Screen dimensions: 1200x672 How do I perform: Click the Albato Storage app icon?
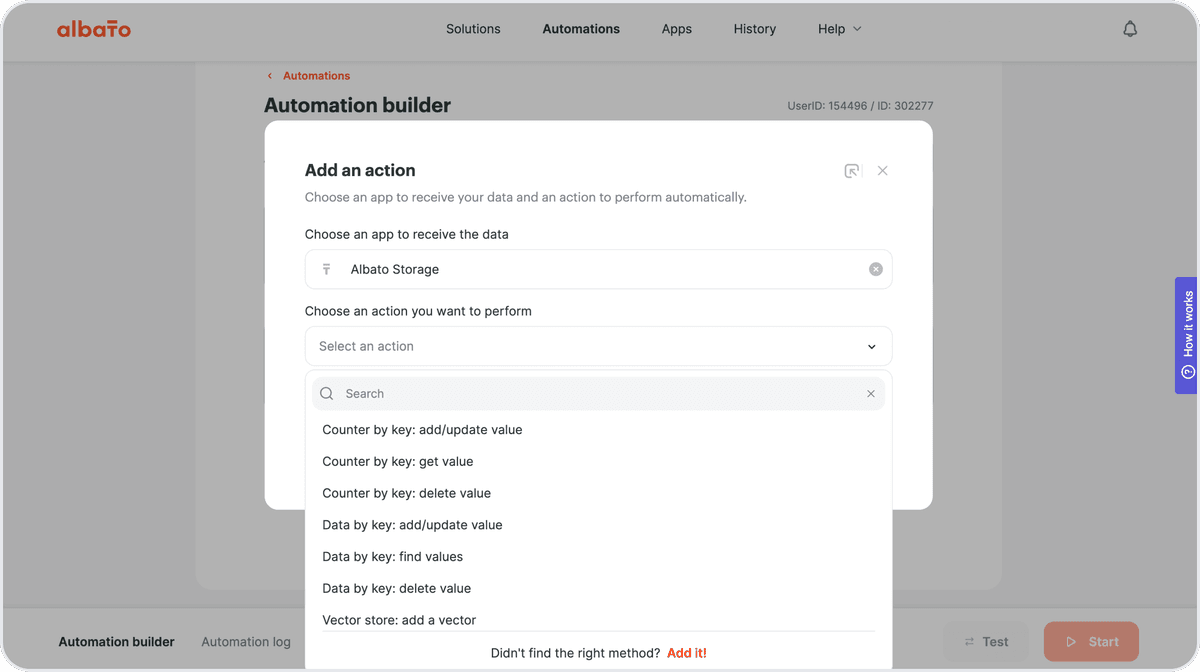[x=326, y=269]
